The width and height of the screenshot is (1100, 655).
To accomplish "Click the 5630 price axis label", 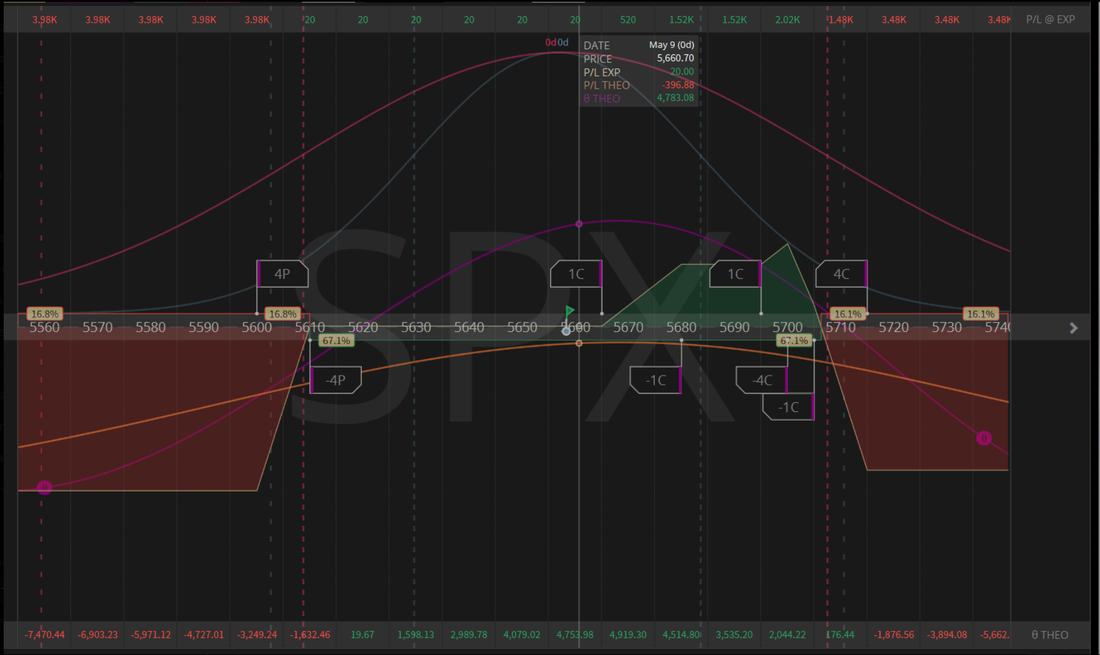I will [x=416, y=328].
